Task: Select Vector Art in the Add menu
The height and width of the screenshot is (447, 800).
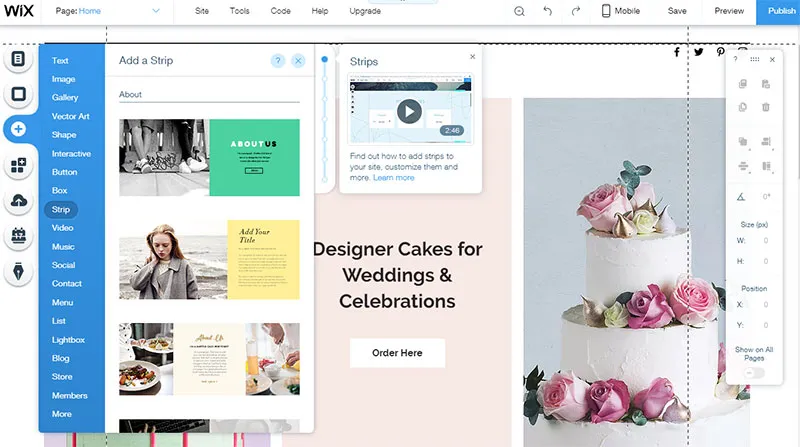Action: 70,116
